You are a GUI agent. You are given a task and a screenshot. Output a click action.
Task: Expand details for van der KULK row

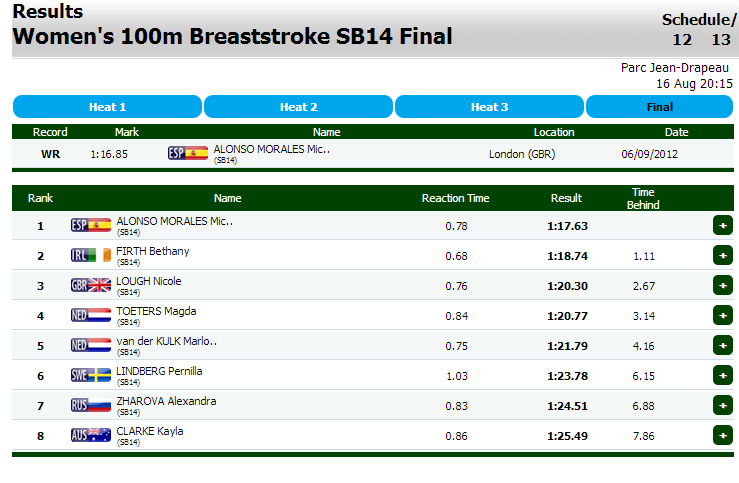tap(722, 345)
